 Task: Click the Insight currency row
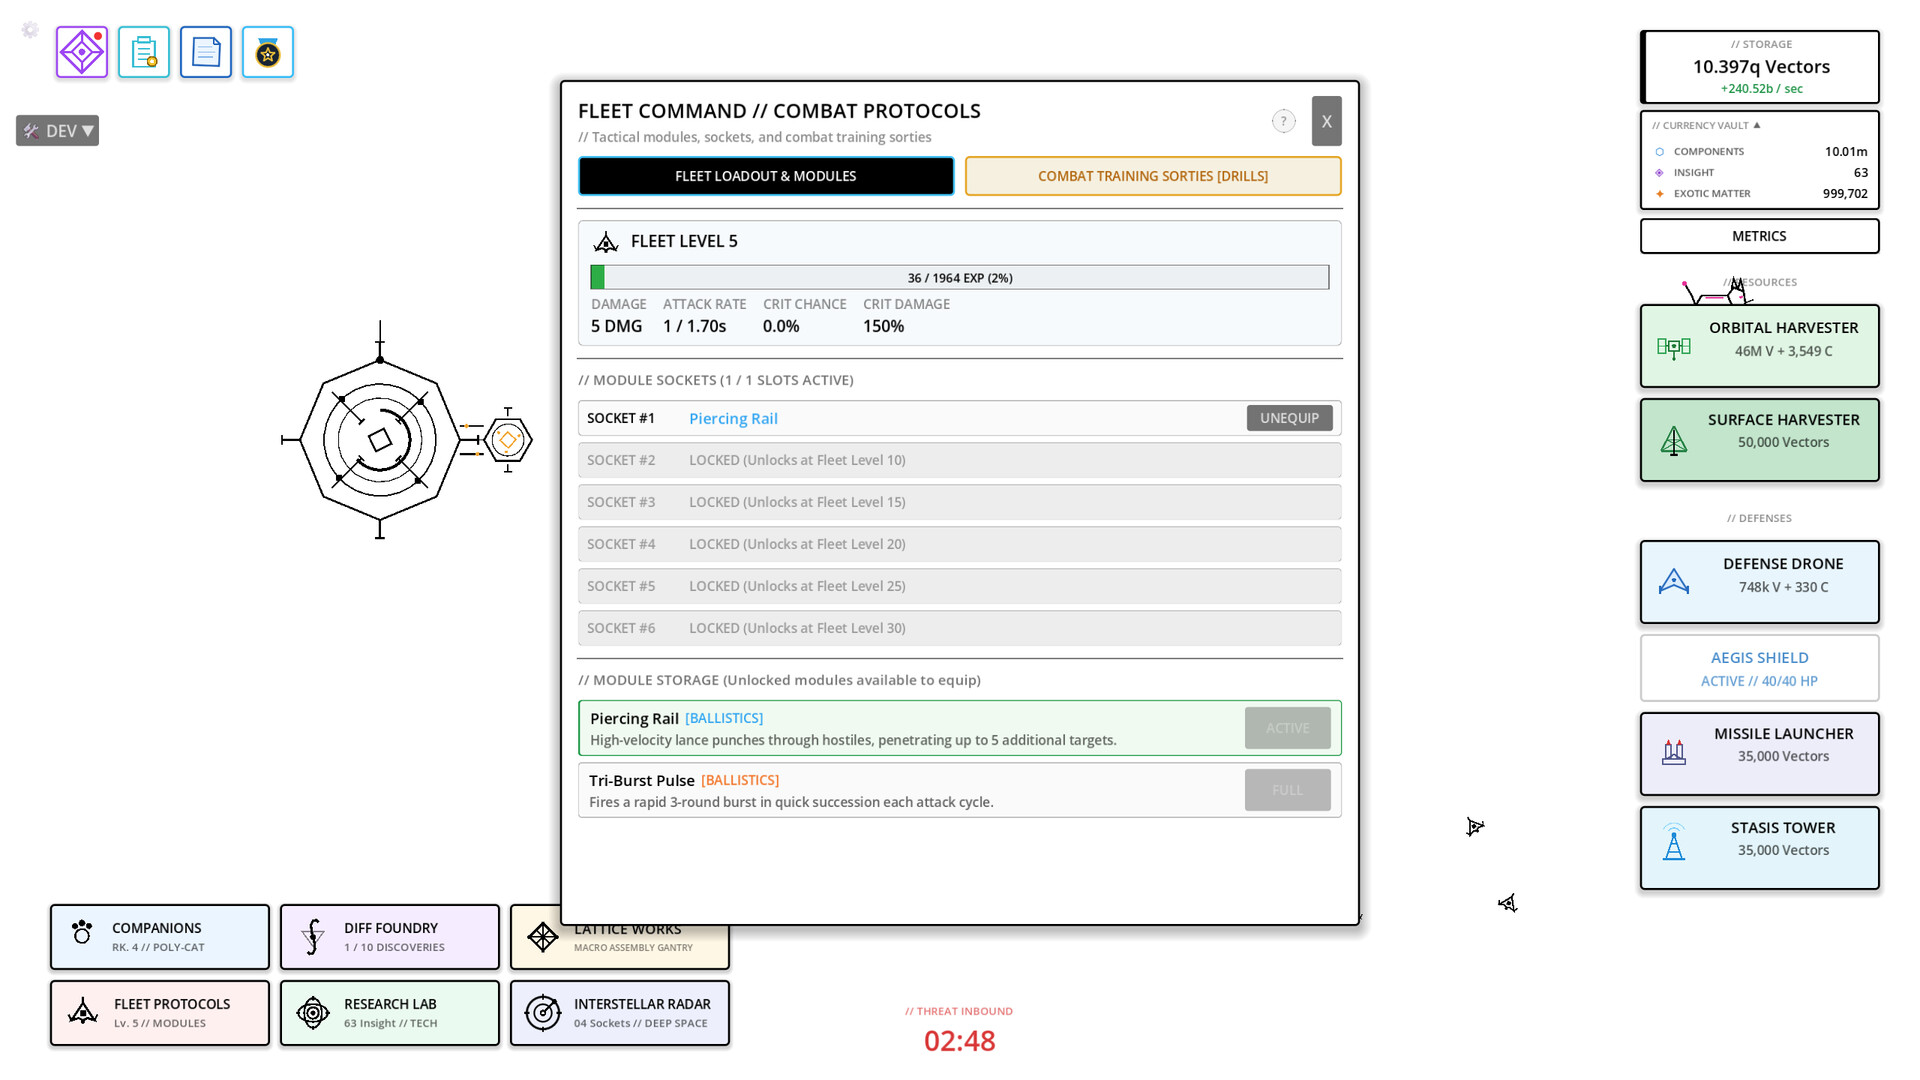pos(1760,173)
